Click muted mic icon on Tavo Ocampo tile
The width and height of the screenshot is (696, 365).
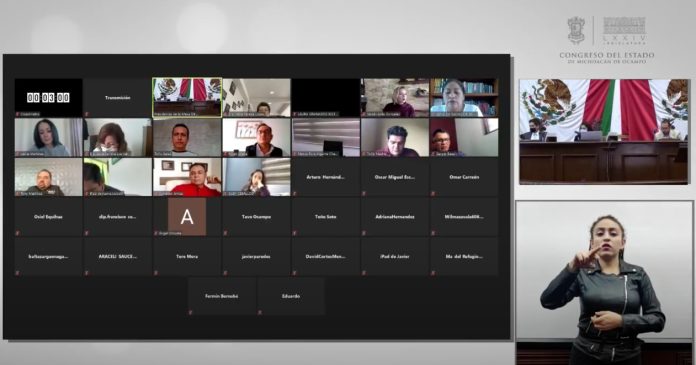225,233
